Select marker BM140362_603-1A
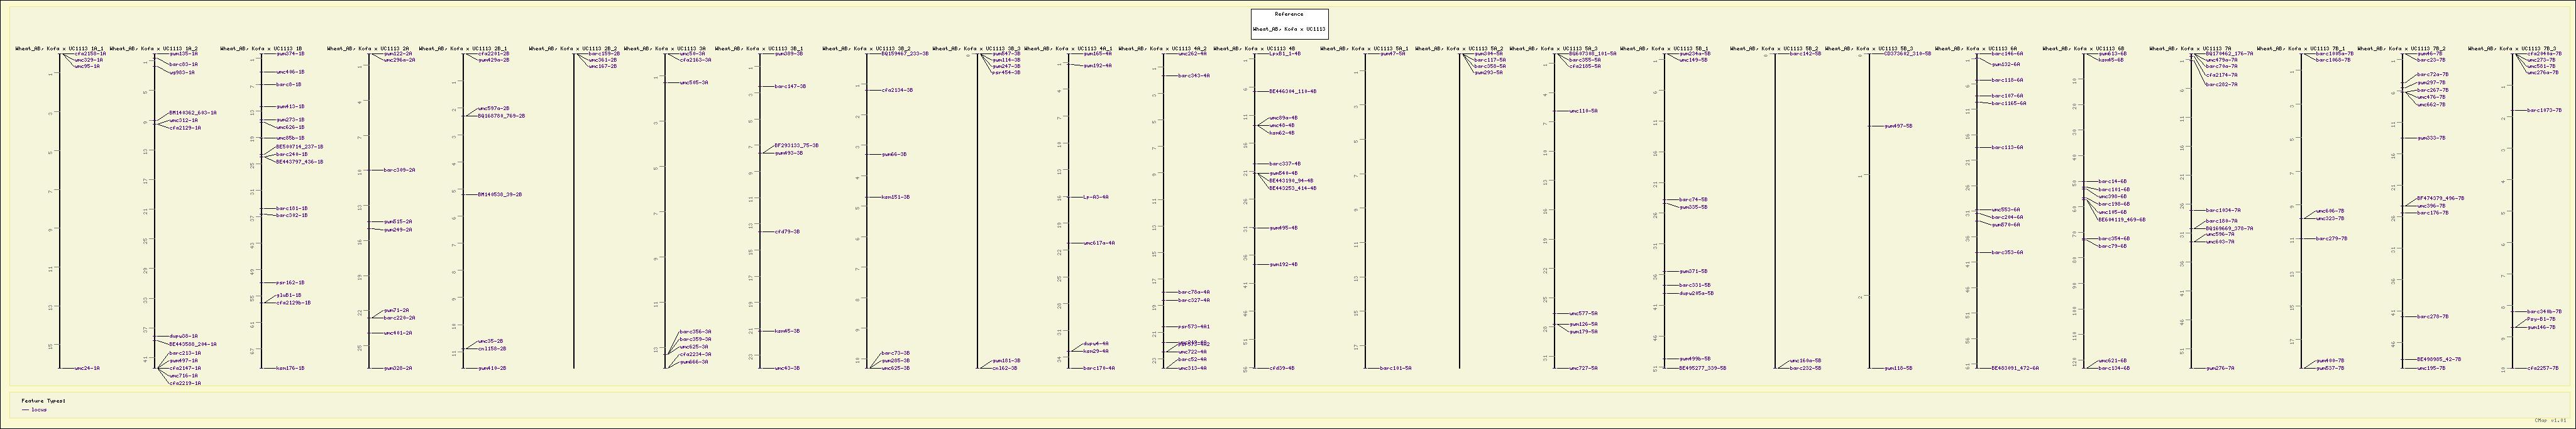Screen dimensions: 2576x429 pyautogui.click(x=192, y=113)
